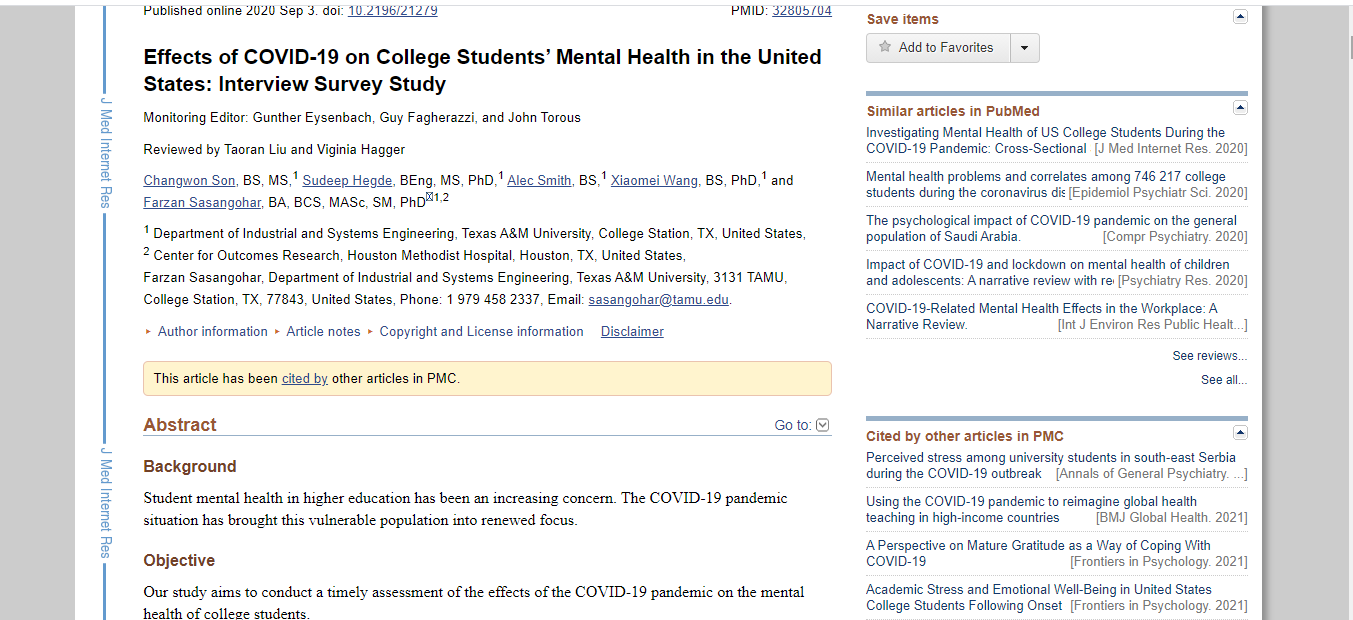The height and width of the screenshot is (620, 1353).
Task: Expand Author information details
Action: coord(212,332)
